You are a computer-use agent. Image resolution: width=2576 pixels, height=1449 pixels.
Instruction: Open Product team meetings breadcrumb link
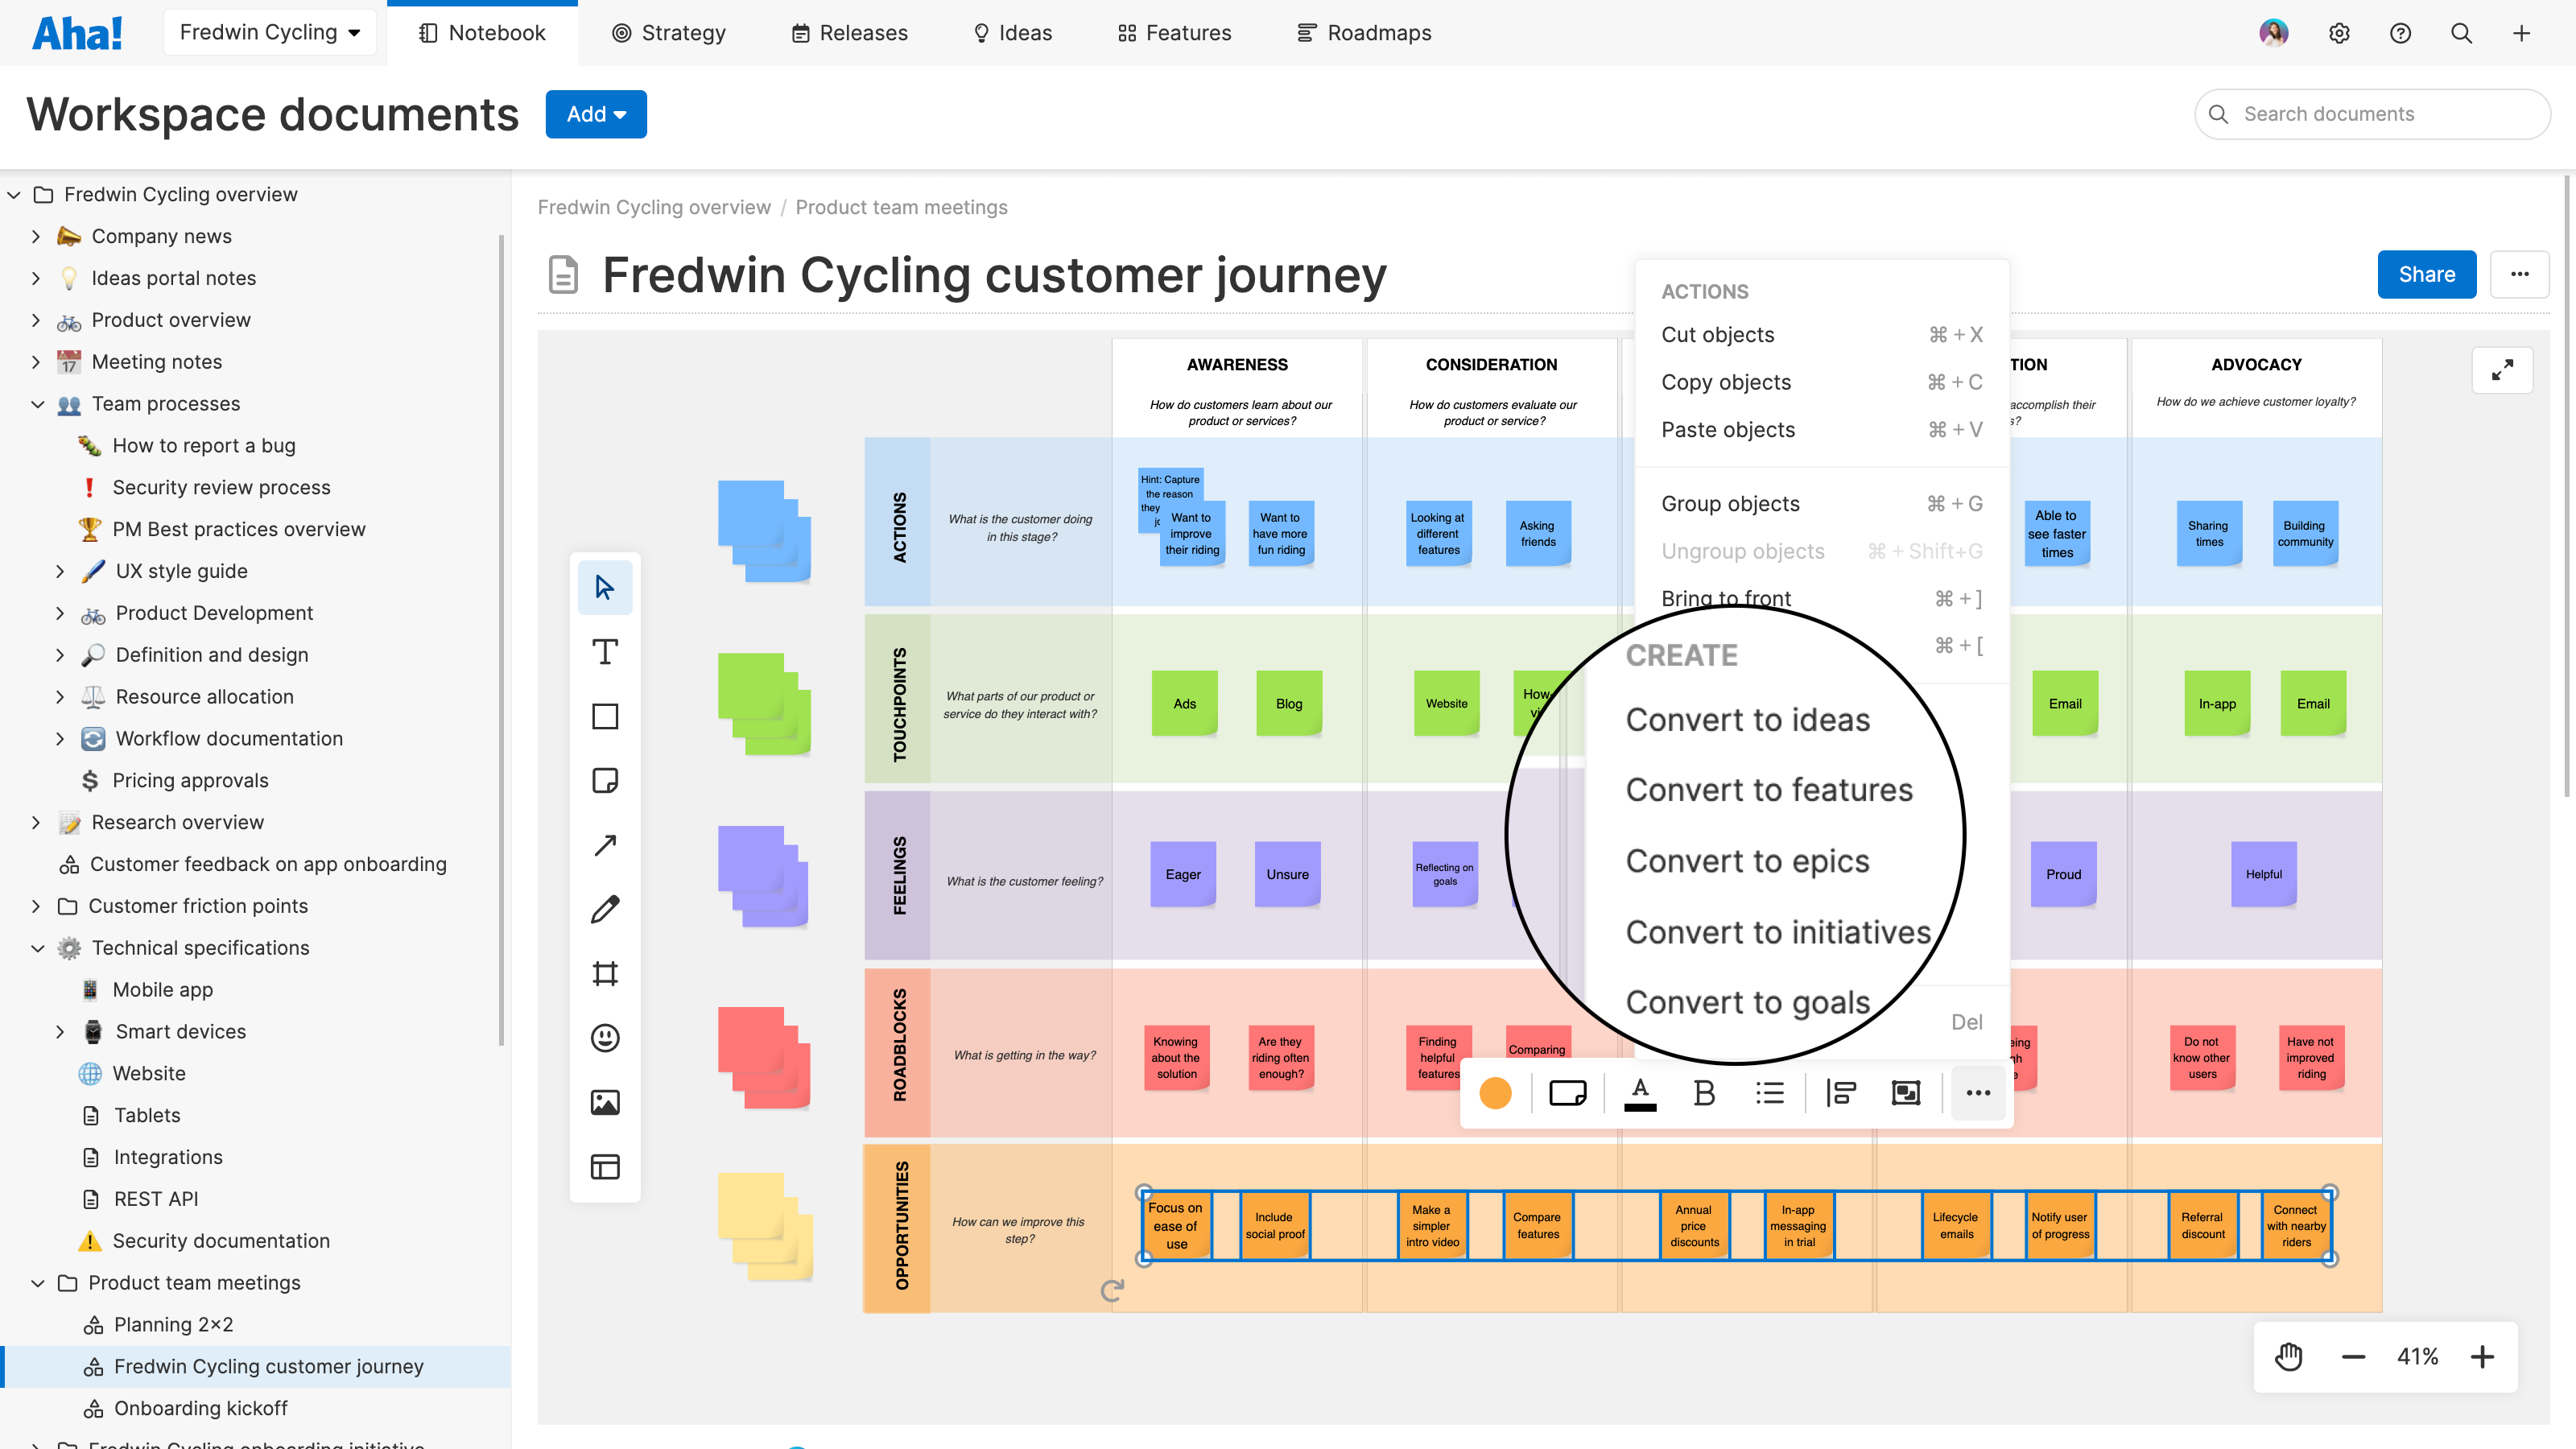[x=901, y=207]
